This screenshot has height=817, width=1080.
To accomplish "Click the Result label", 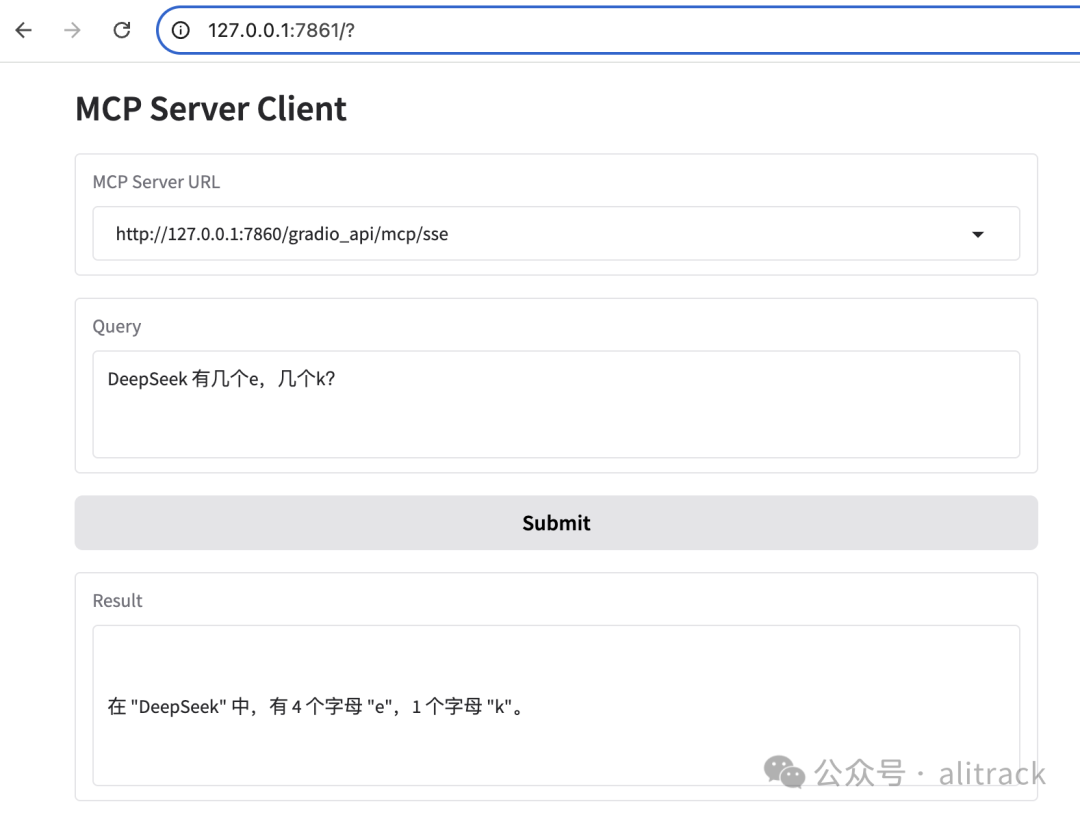I will (x=118, y=601).
